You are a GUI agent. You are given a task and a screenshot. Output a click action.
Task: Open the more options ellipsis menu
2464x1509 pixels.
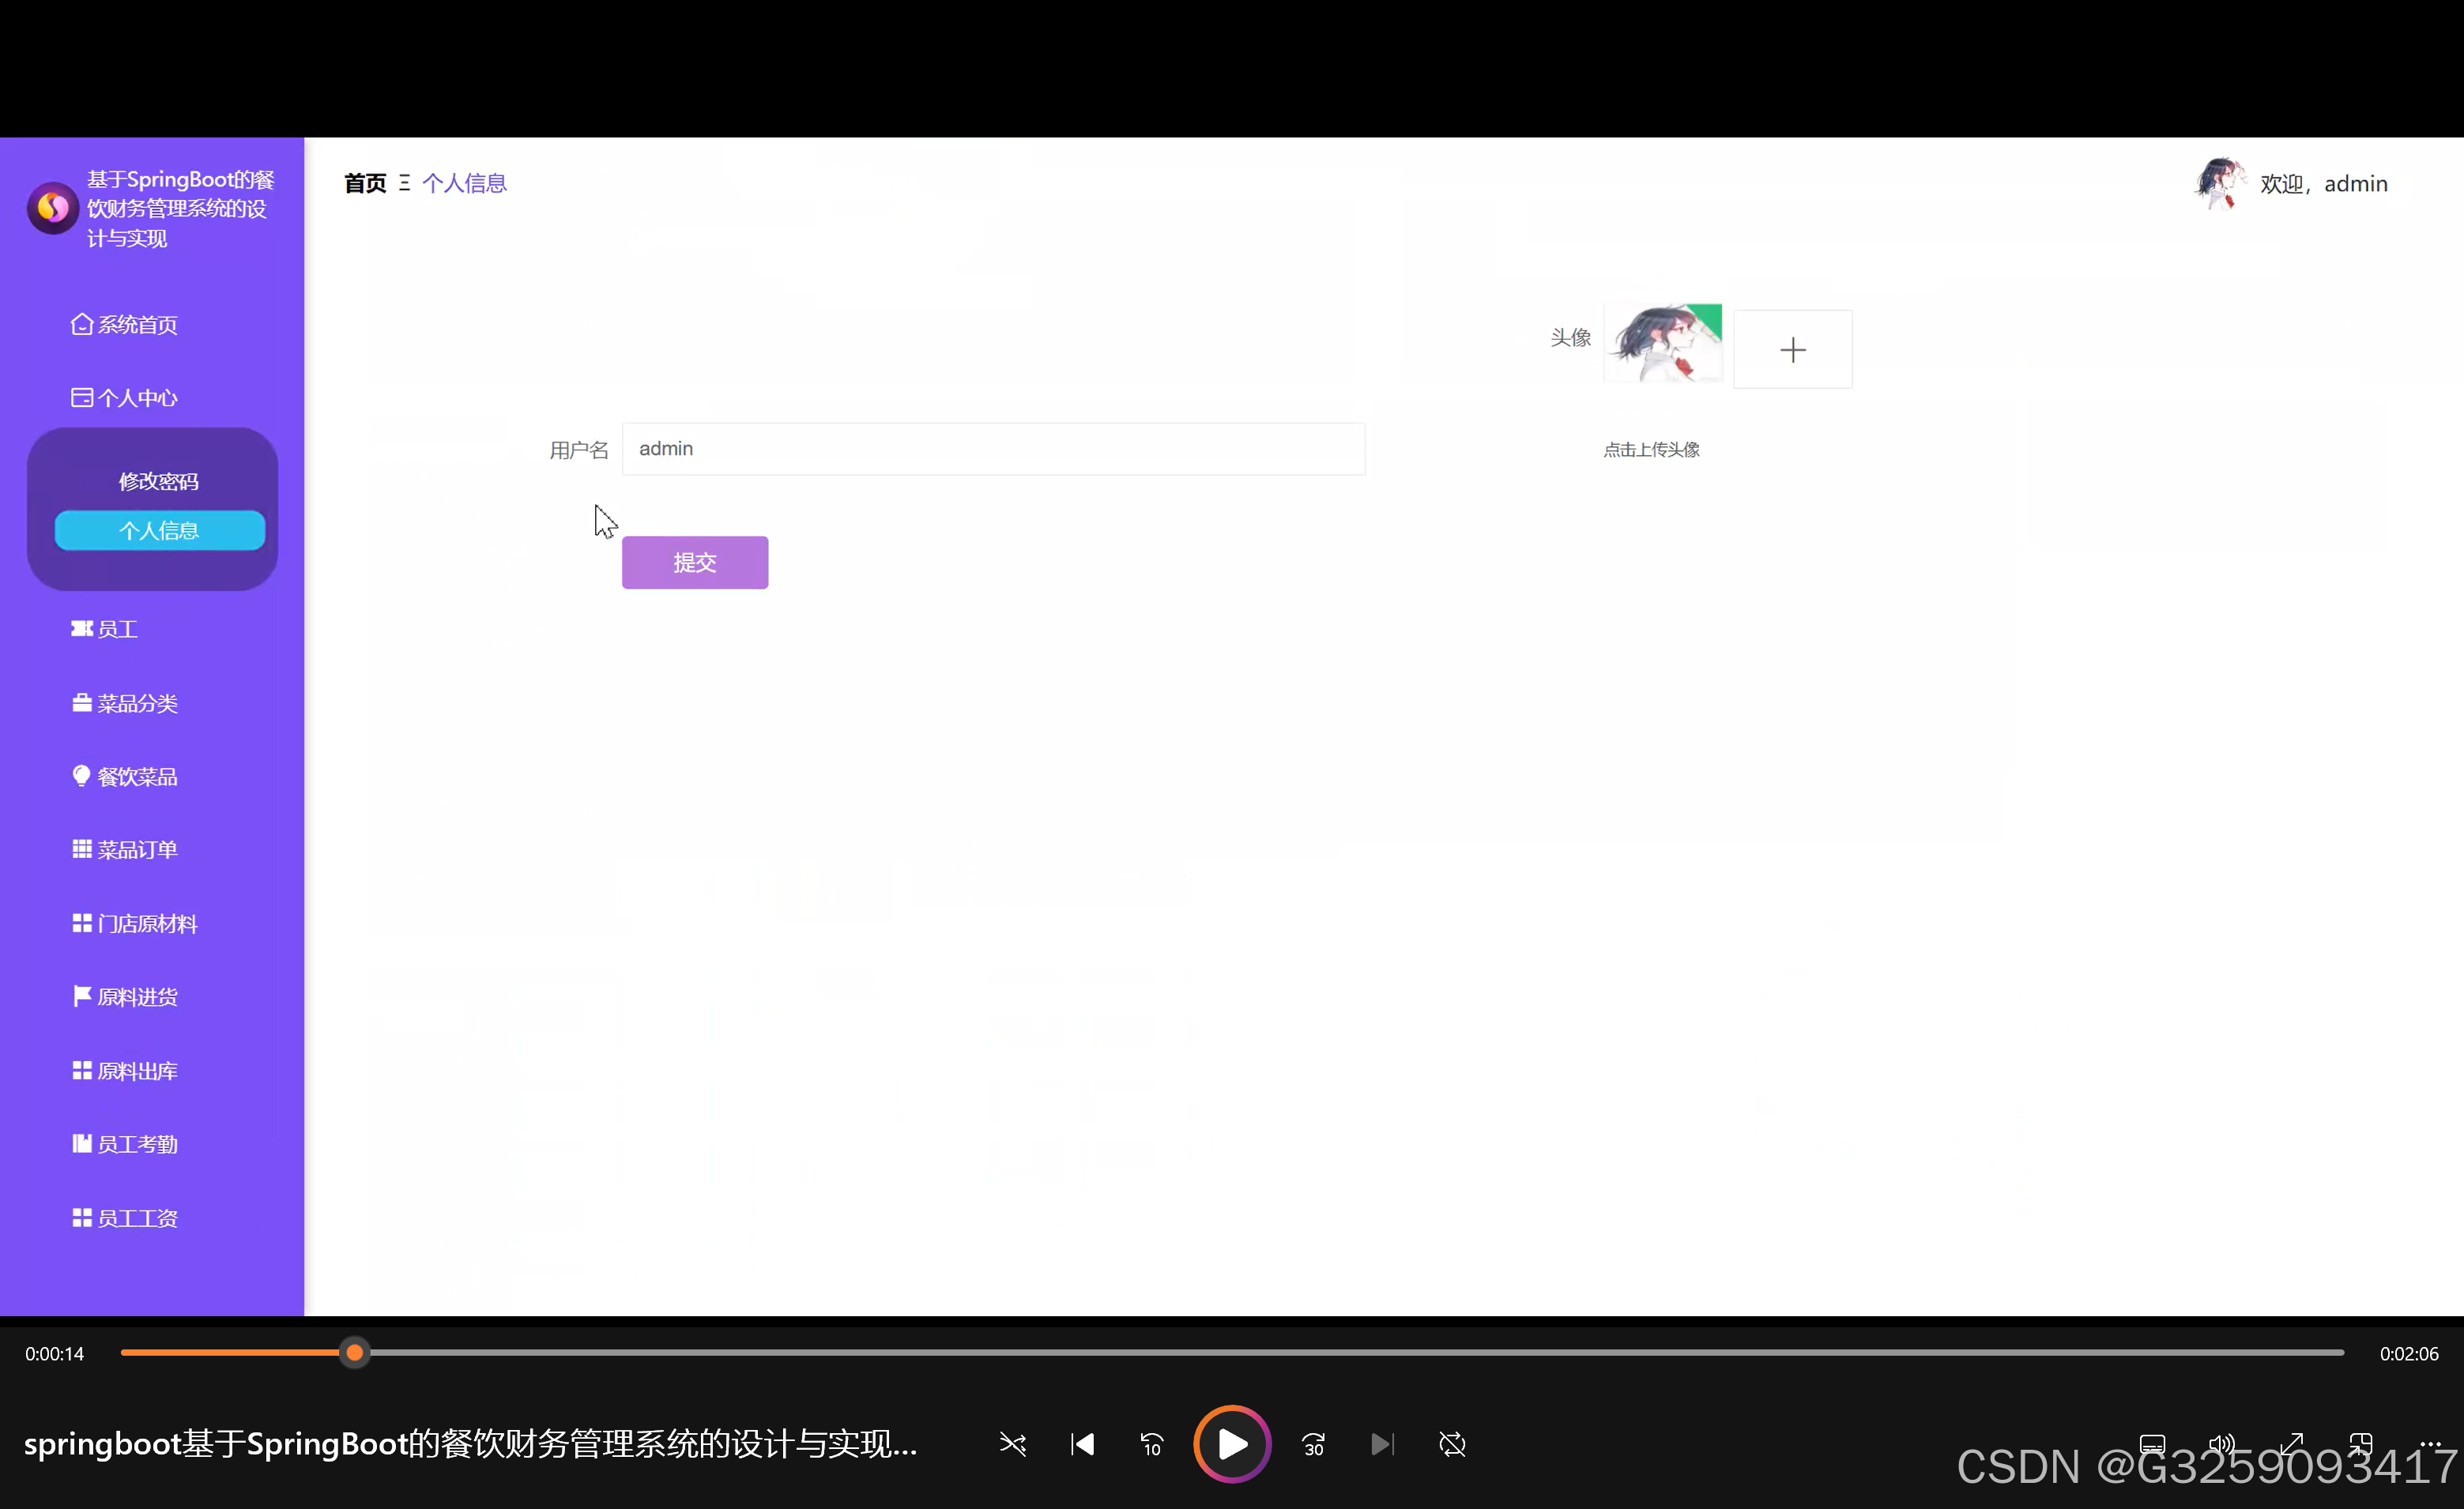[x=2430, y=1444]
